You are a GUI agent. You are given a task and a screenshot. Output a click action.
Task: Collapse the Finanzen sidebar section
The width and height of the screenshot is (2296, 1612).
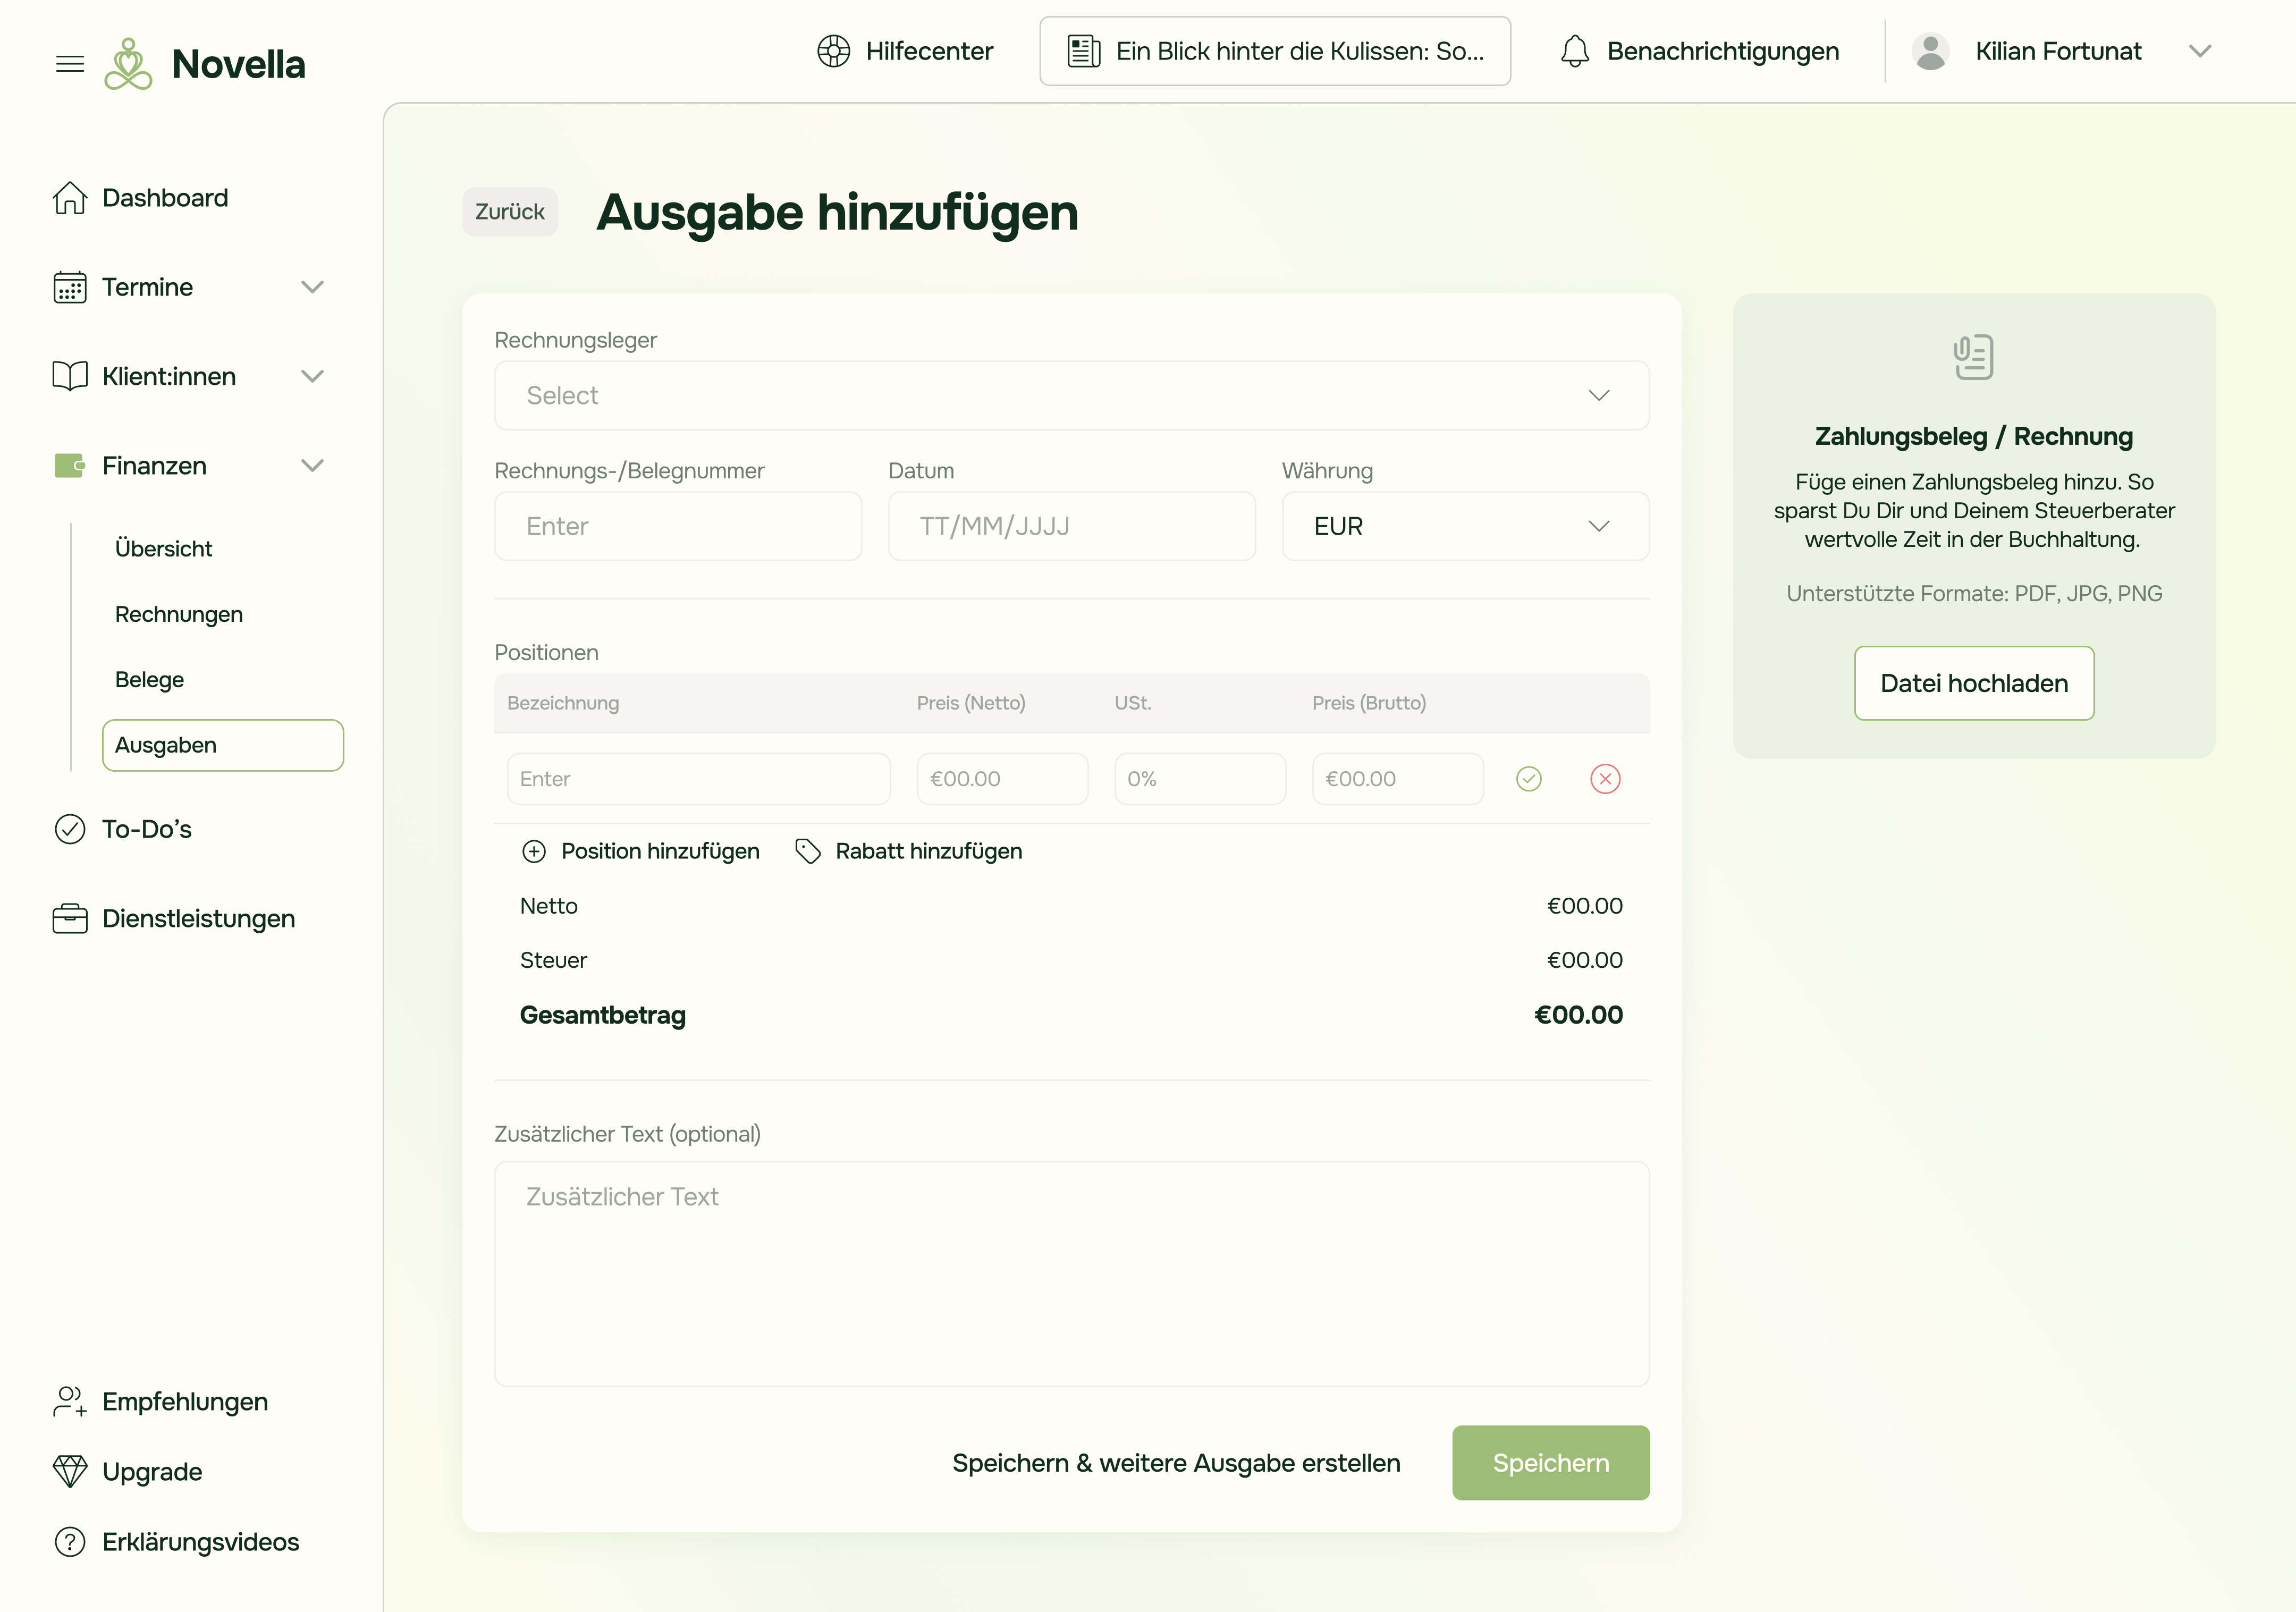[x=312, y=466]
